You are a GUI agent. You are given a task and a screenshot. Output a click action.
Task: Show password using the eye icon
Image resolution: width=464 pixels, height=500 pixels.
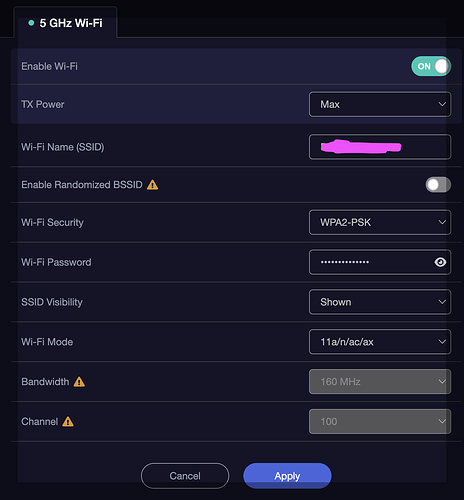pos(440,262)
